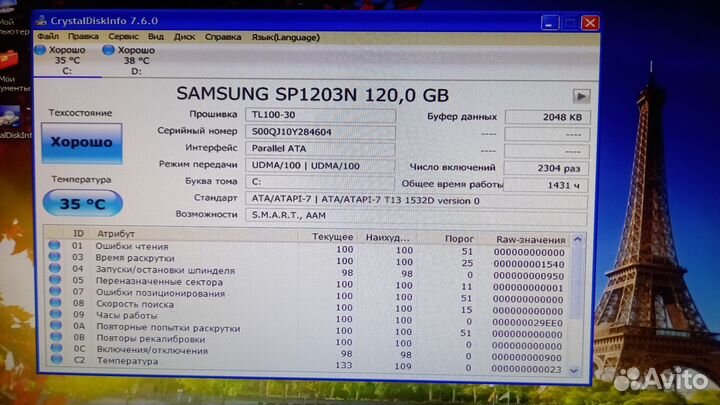
Task: Click the buffer size value 2048 KB
Action: (x=547, y=117)
